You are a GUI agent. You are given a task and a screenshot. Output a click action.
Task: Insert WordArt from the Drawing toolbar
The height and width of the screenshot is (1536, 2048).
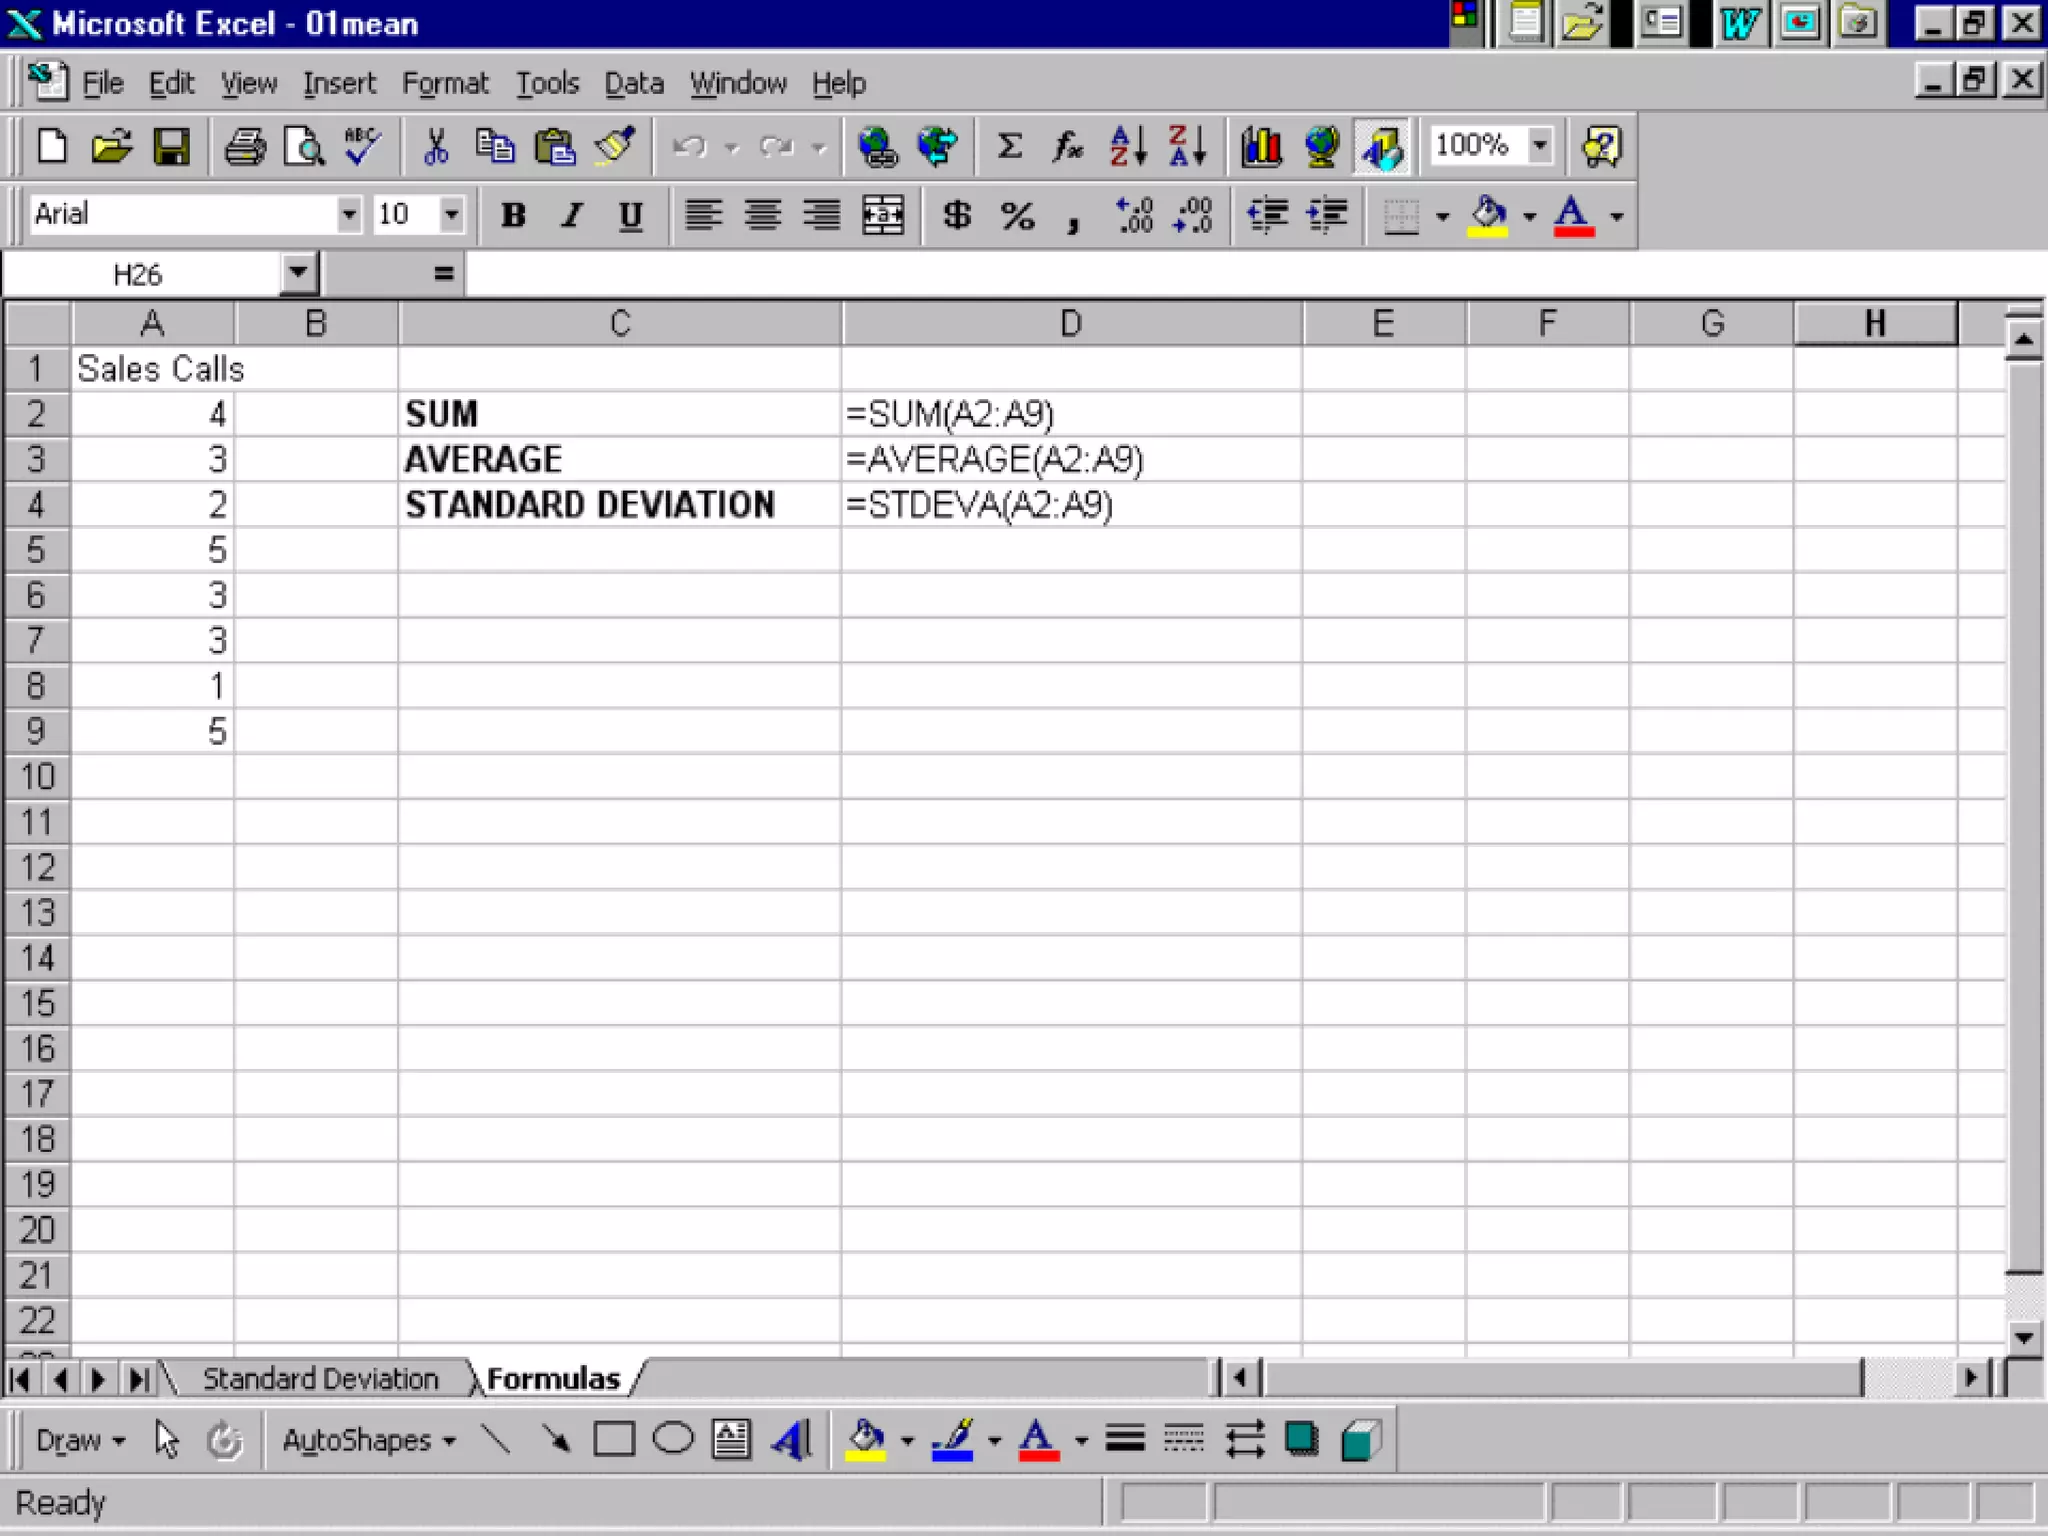click(x=791, y=1440)
